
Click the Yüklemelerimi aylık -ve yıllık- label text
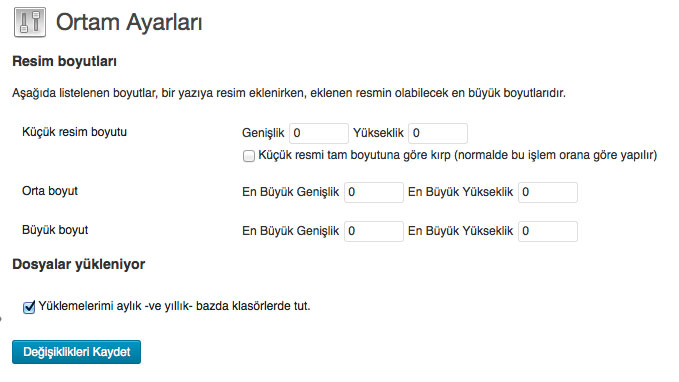pos(175,306)
